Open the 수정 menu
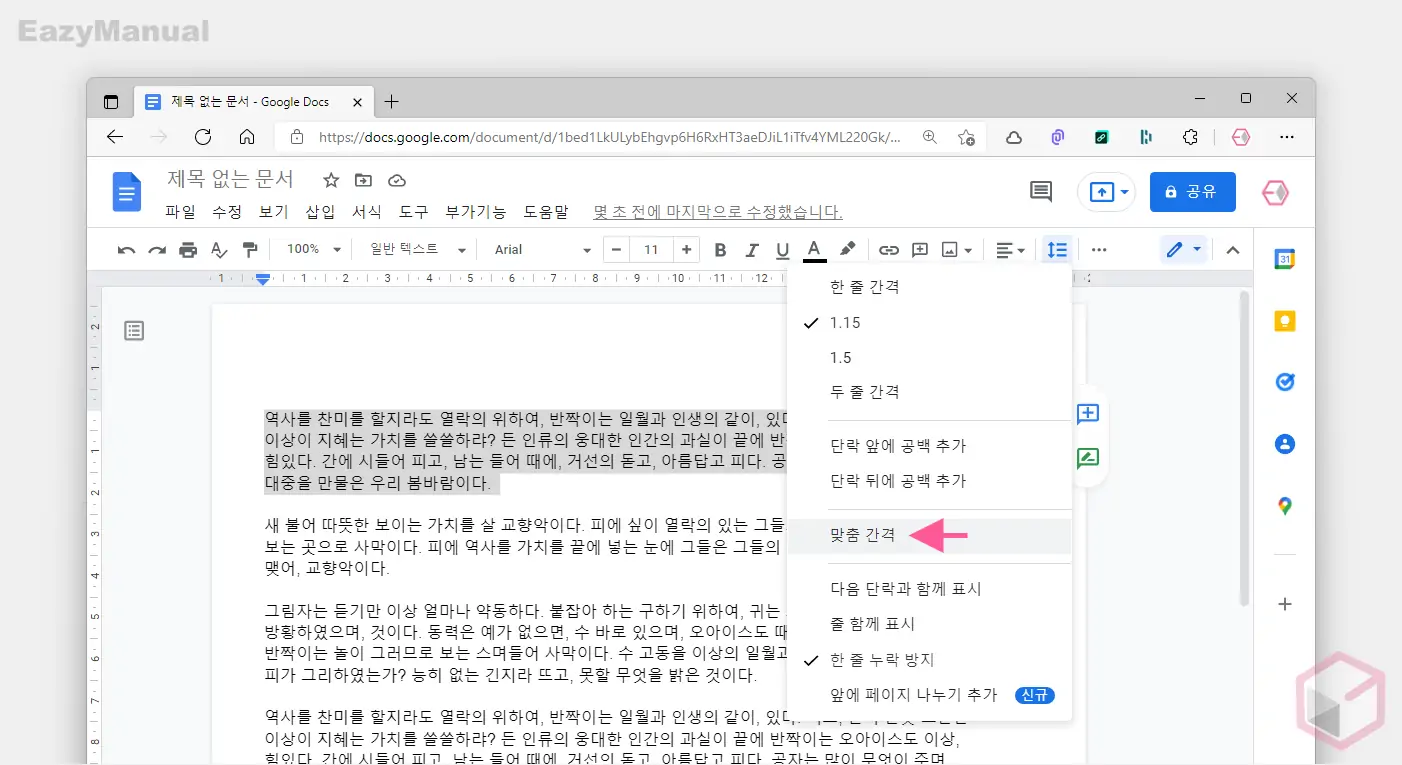 tap(227, 212)
